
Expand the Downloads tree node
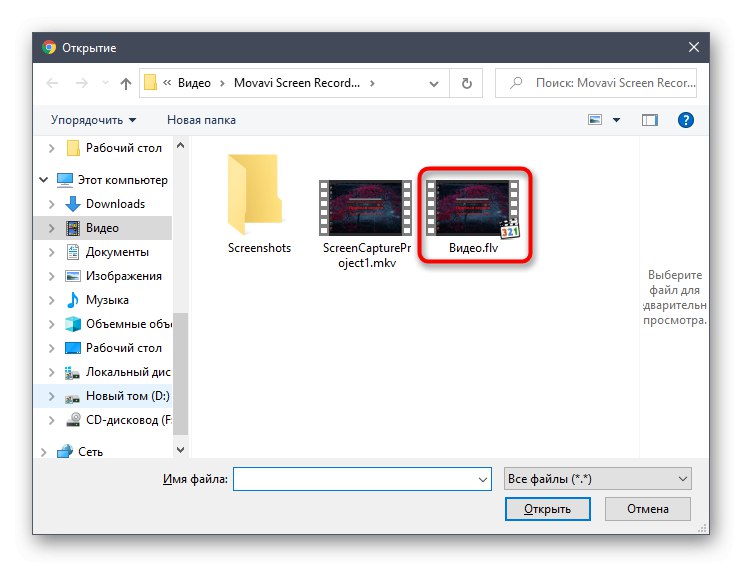click(x=52, y=204)
